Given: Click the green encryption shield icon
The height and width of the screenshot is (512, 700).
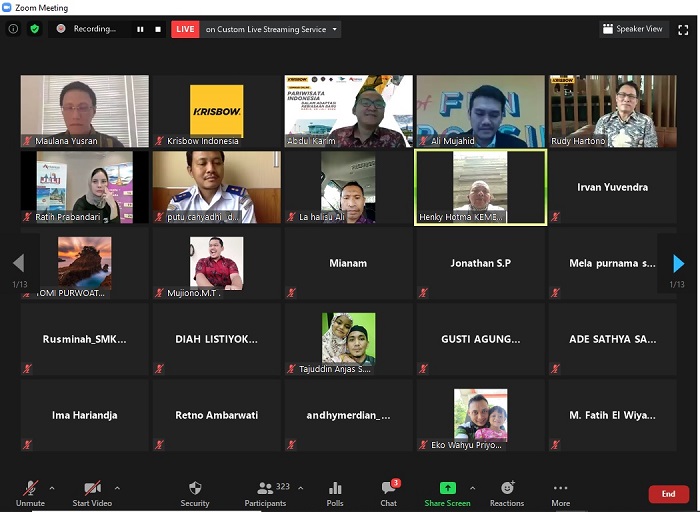Looking at the screenshot, I should point(35,29).
